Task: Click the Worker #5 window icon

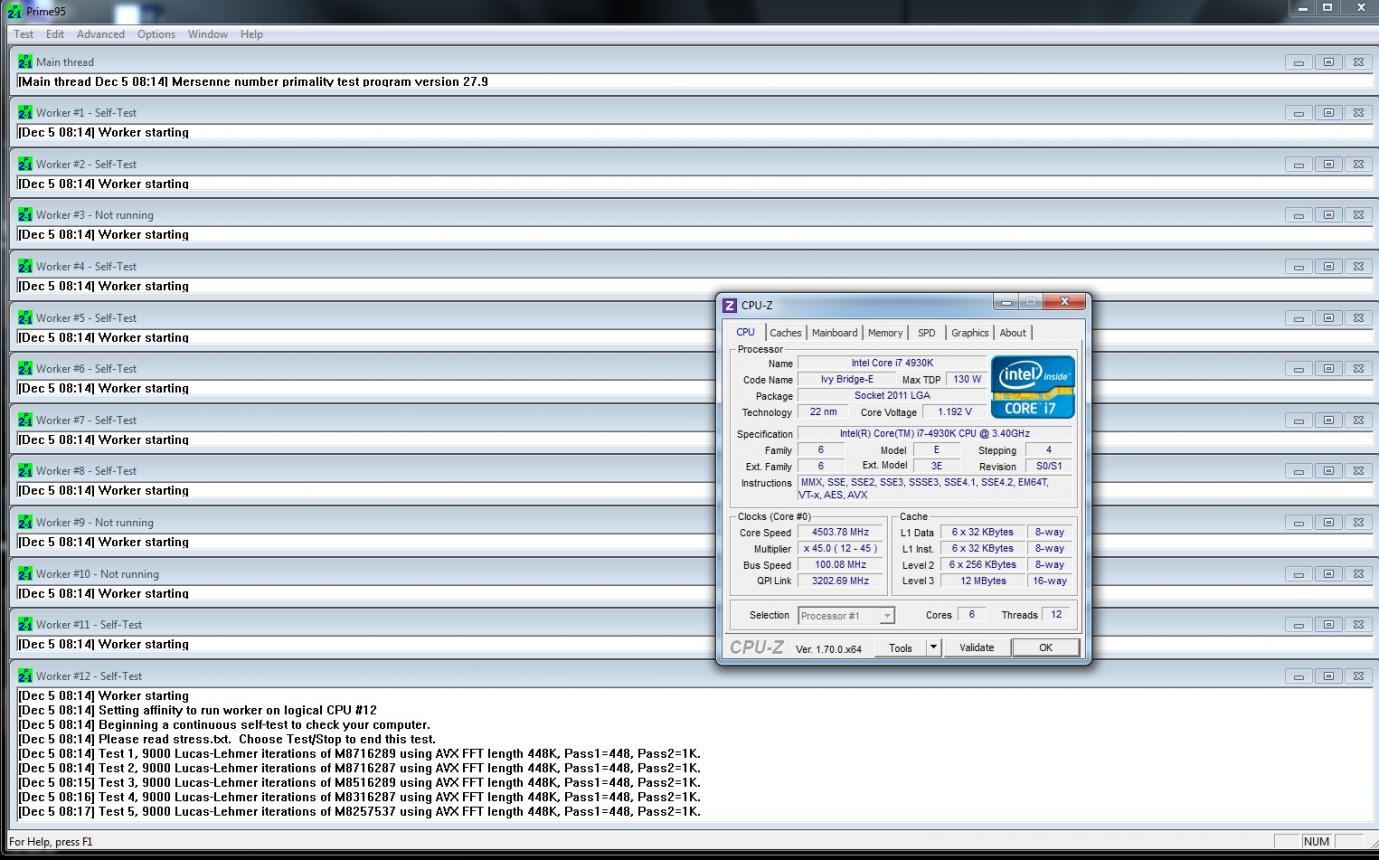Action: (x=26, y=318)
